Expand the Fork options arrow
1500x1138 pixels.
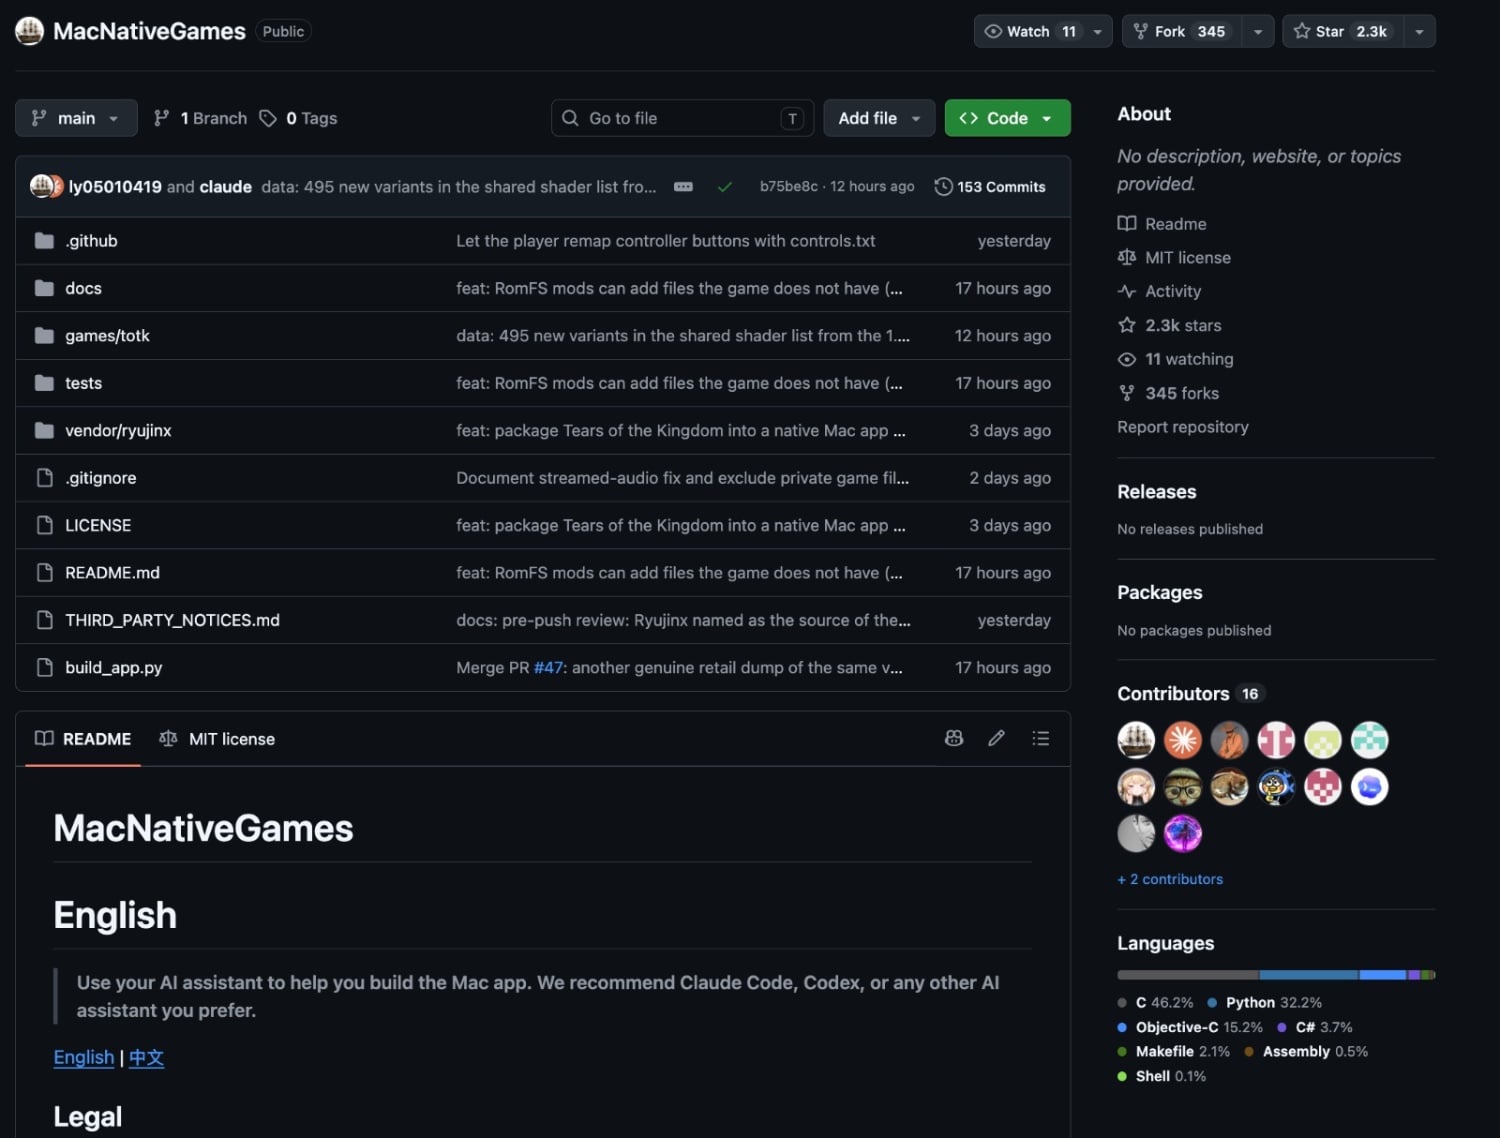1258,31
